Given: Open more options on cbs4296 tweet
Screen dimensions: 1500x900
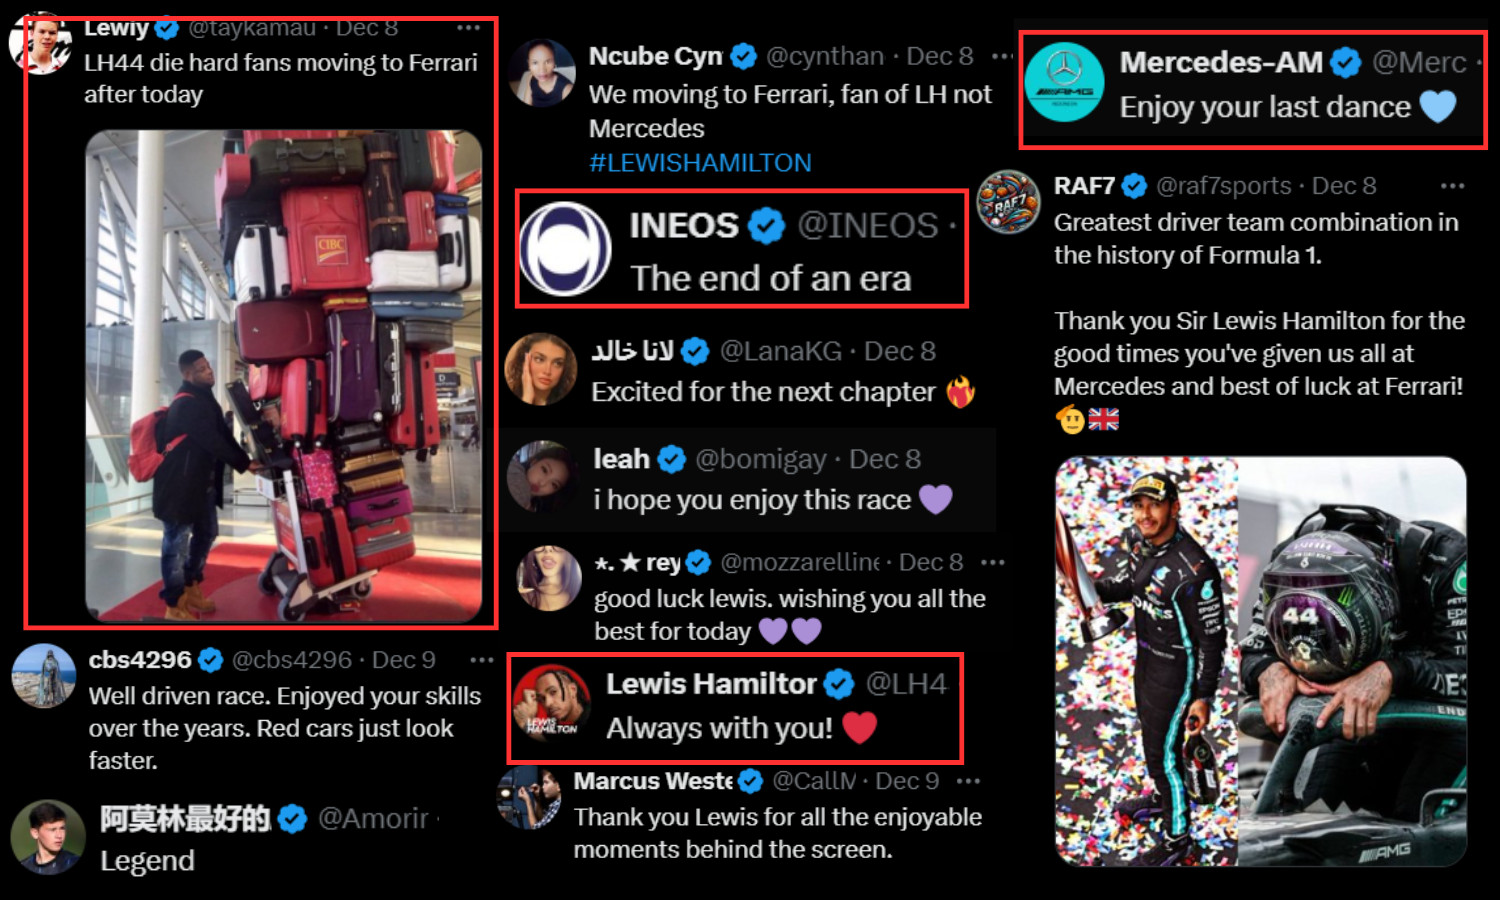Looking at the screenshot, I should pyautogui.click(x=482, y=660).
